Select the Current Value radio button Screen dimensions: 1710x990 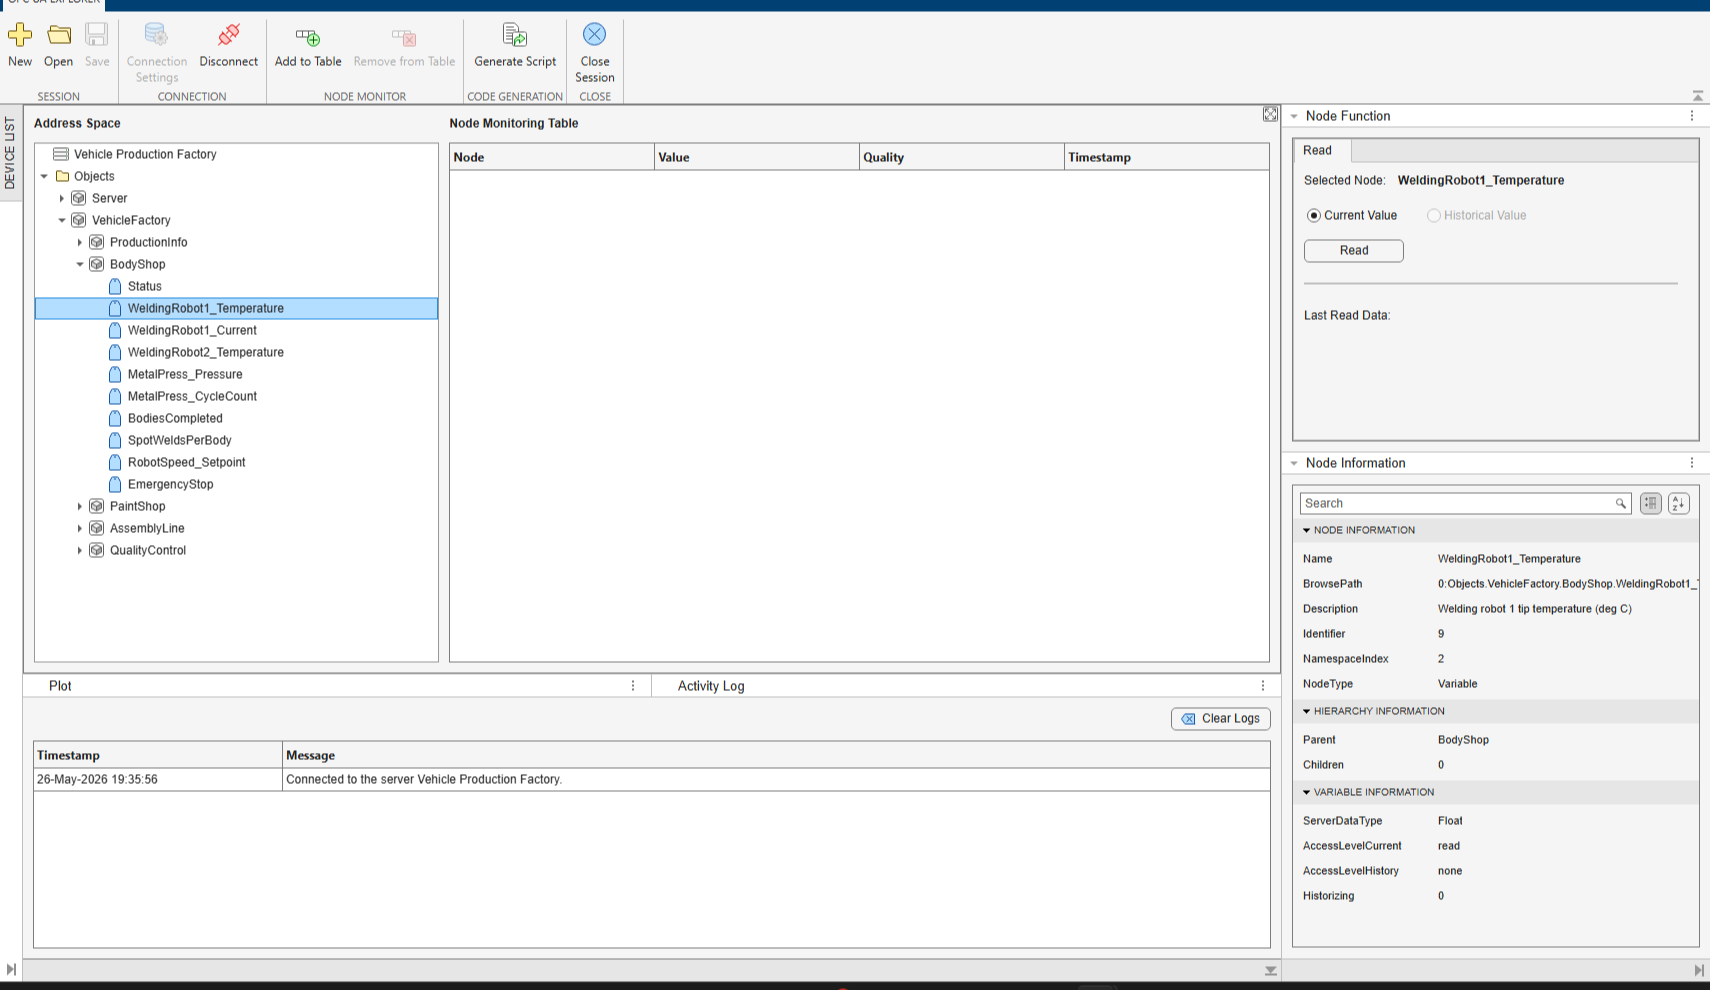point(1314,216)
